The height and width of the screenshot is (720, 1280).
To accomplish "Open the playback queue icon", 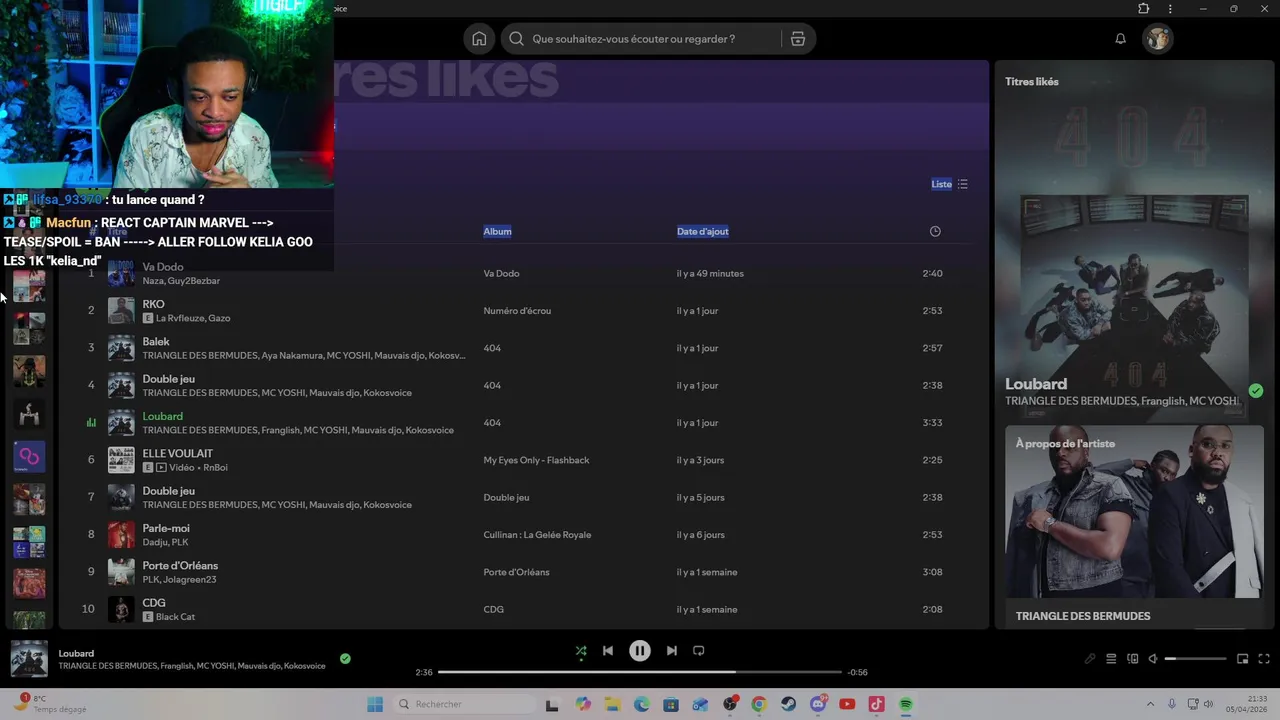I will (1111, 659).
